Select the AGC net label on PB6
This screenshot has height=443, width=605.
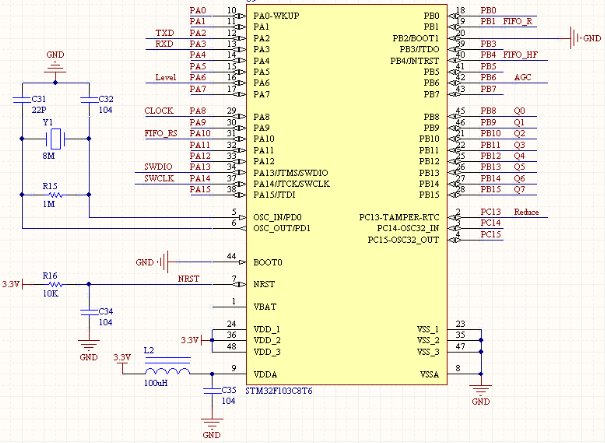(522, 77)
